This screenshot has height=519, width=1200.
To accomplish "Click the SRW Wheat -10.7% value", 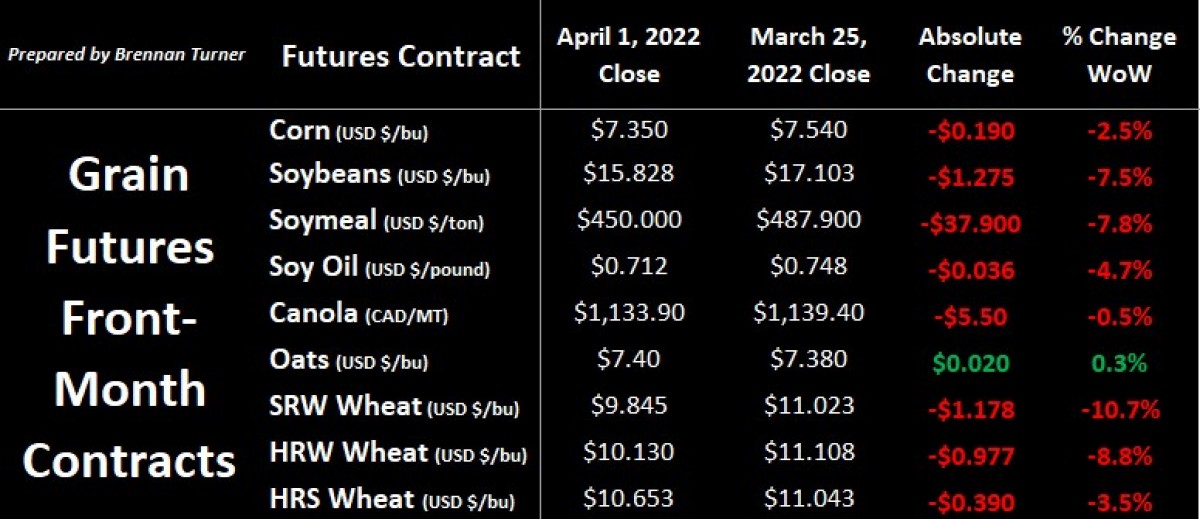I will click(x=1119, y=409).
